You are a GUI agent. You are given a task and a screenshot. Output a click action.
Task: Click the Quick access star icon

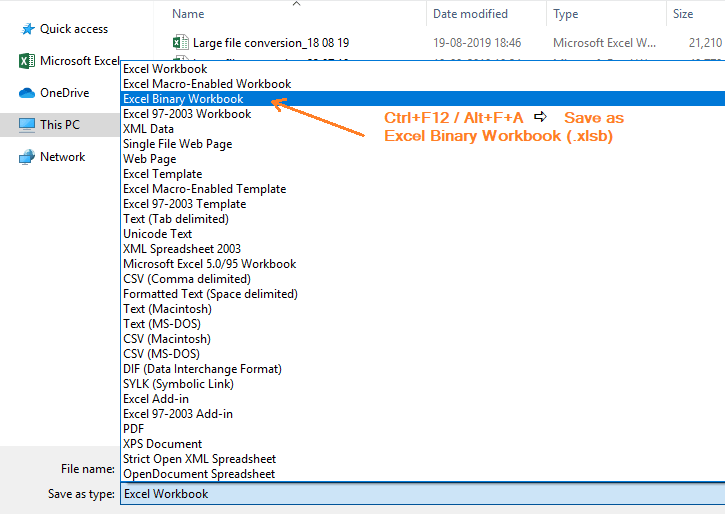(28, 29)
